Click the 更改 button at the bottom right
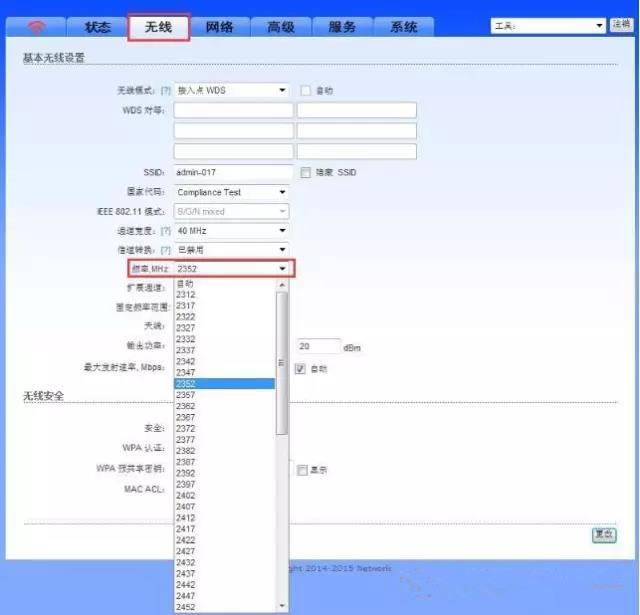The width and height of the screenshot is (640, 615). click(604, 535)
